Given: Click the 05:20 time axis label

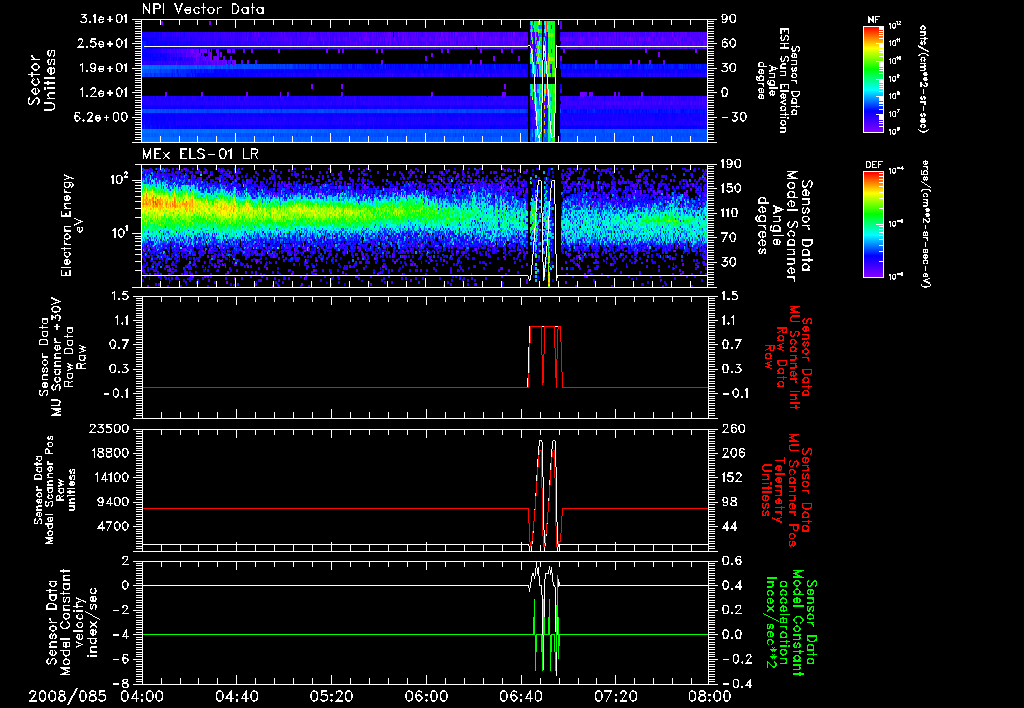Looking at the screenshot, I should coord(331,695).
